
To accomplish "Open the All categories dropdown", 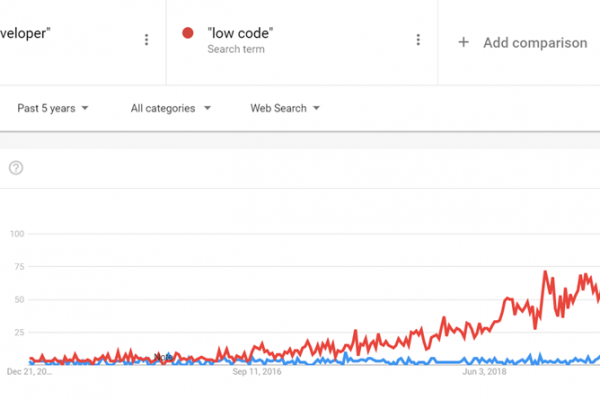I will point(171,108).
